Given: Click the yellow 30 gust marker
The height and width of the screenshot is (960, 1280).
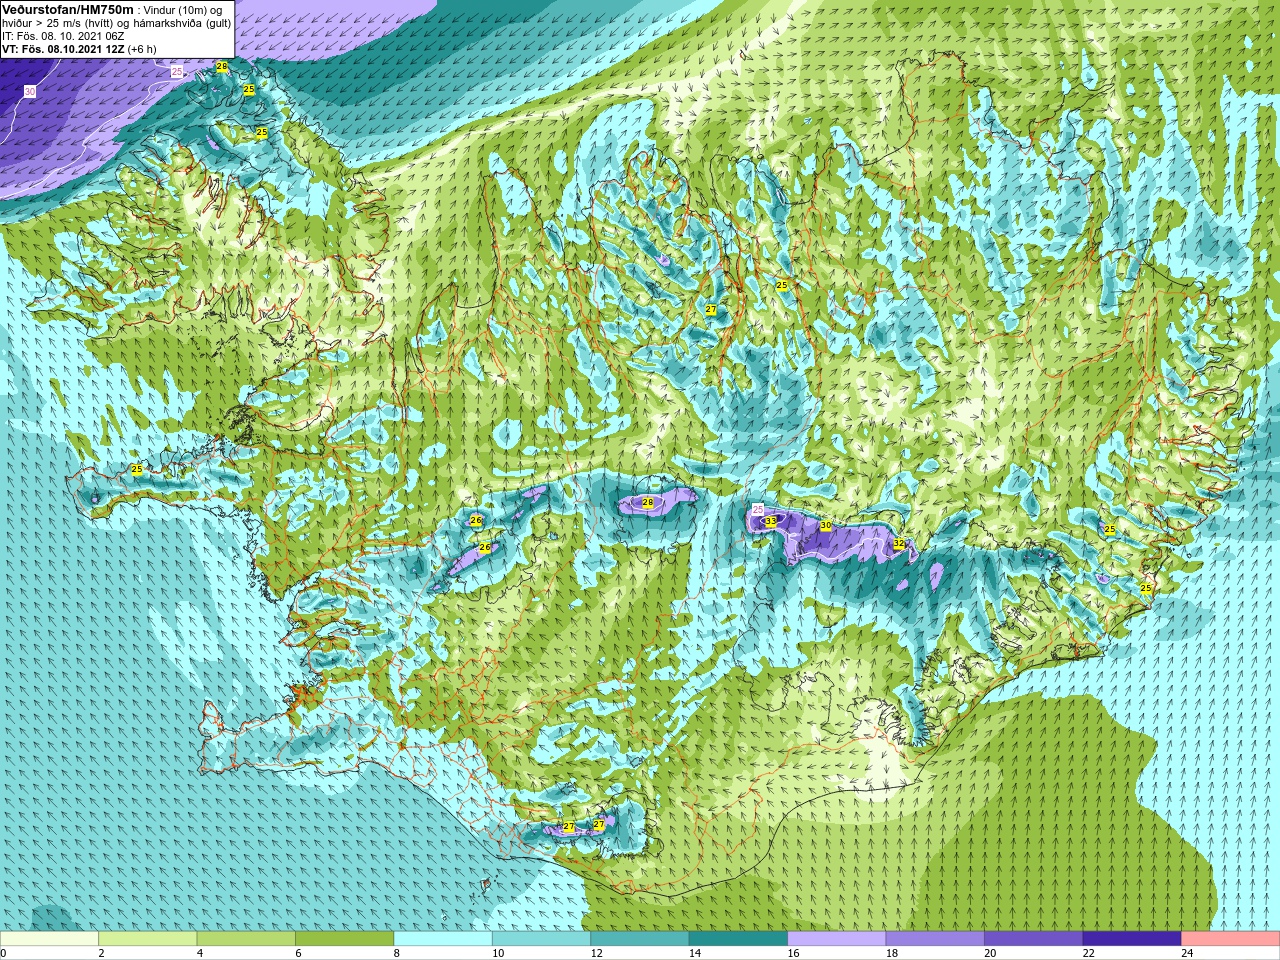Looking at the screenshot, I should click(x=825, y=525).
